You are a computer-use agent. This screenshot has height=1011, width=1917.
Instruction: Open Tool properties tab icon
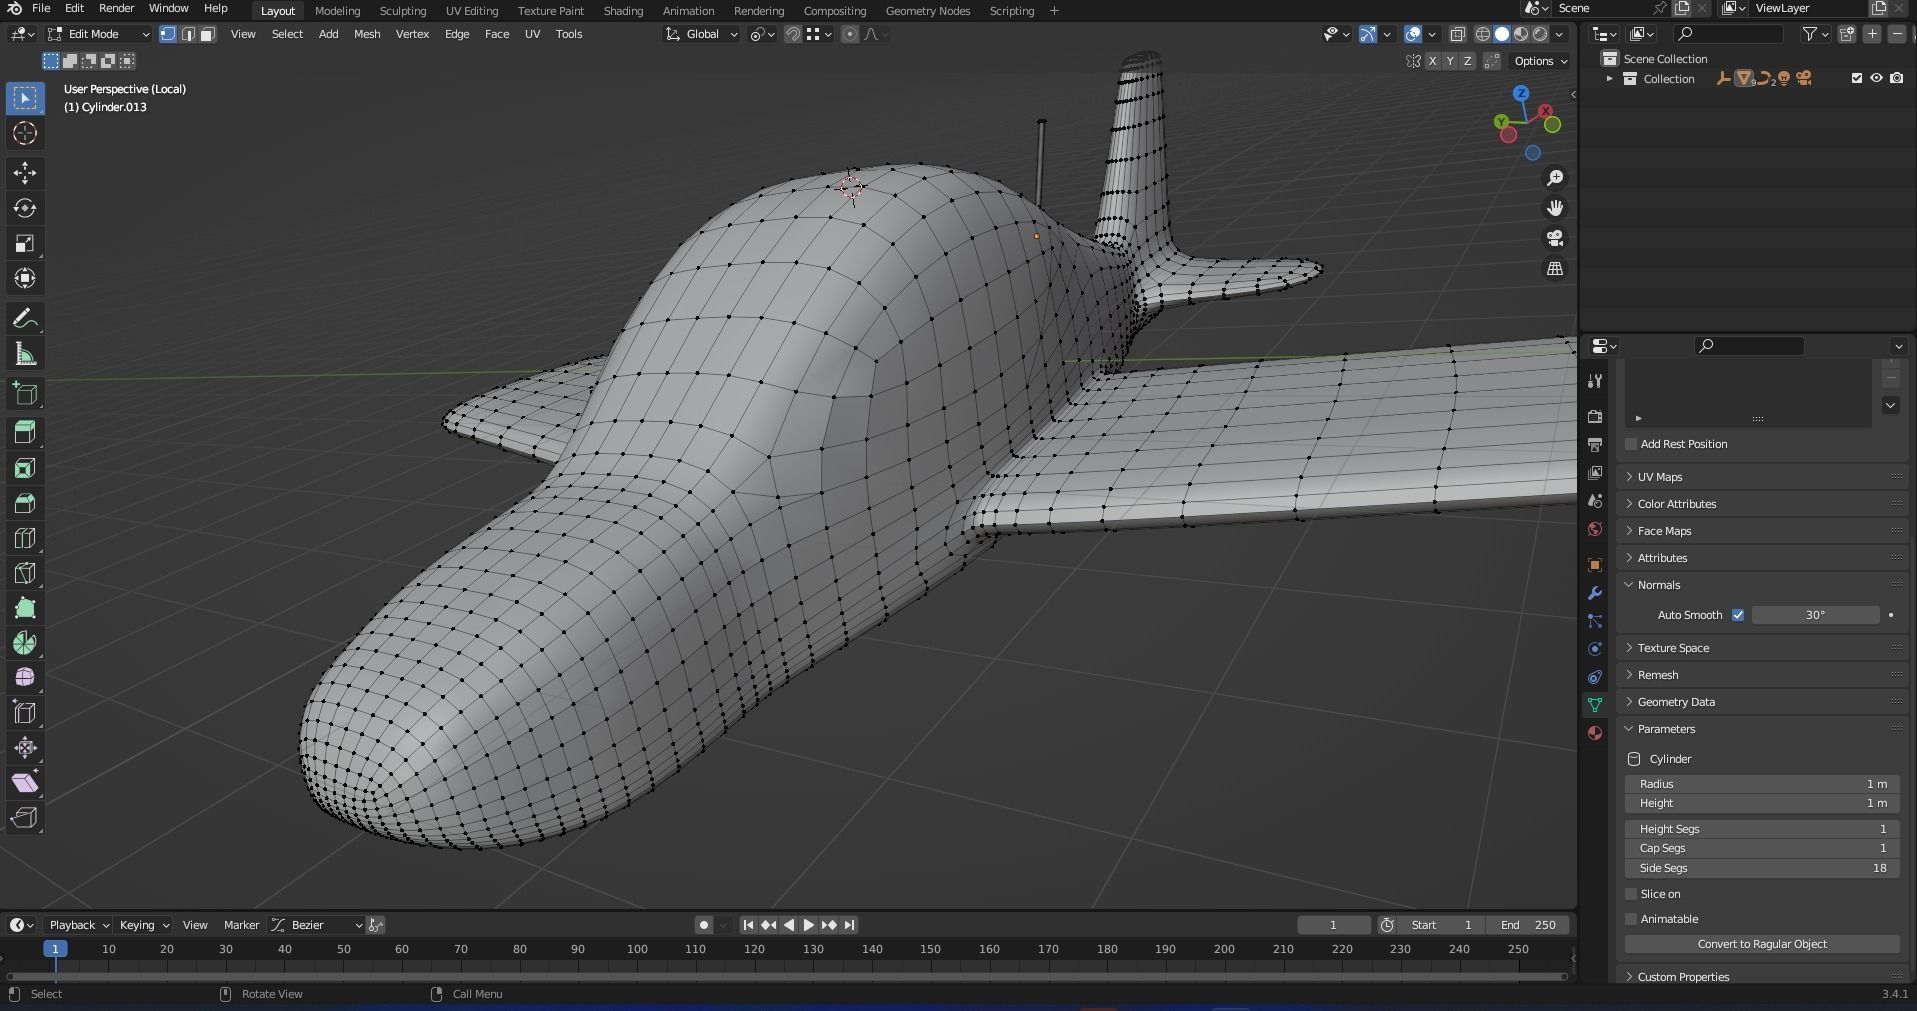[1595, 381]
